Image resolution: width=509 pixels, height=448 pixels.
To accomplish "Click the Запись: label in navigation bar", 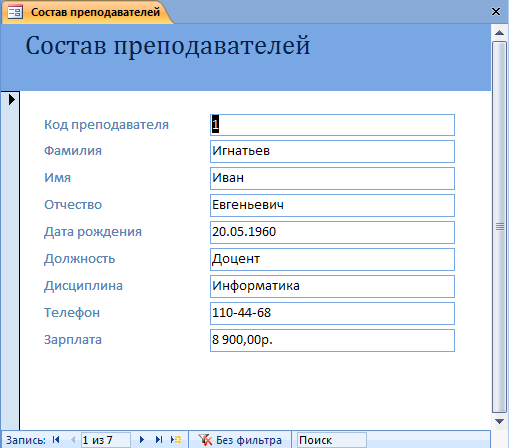I will click(x=26, y=440).
